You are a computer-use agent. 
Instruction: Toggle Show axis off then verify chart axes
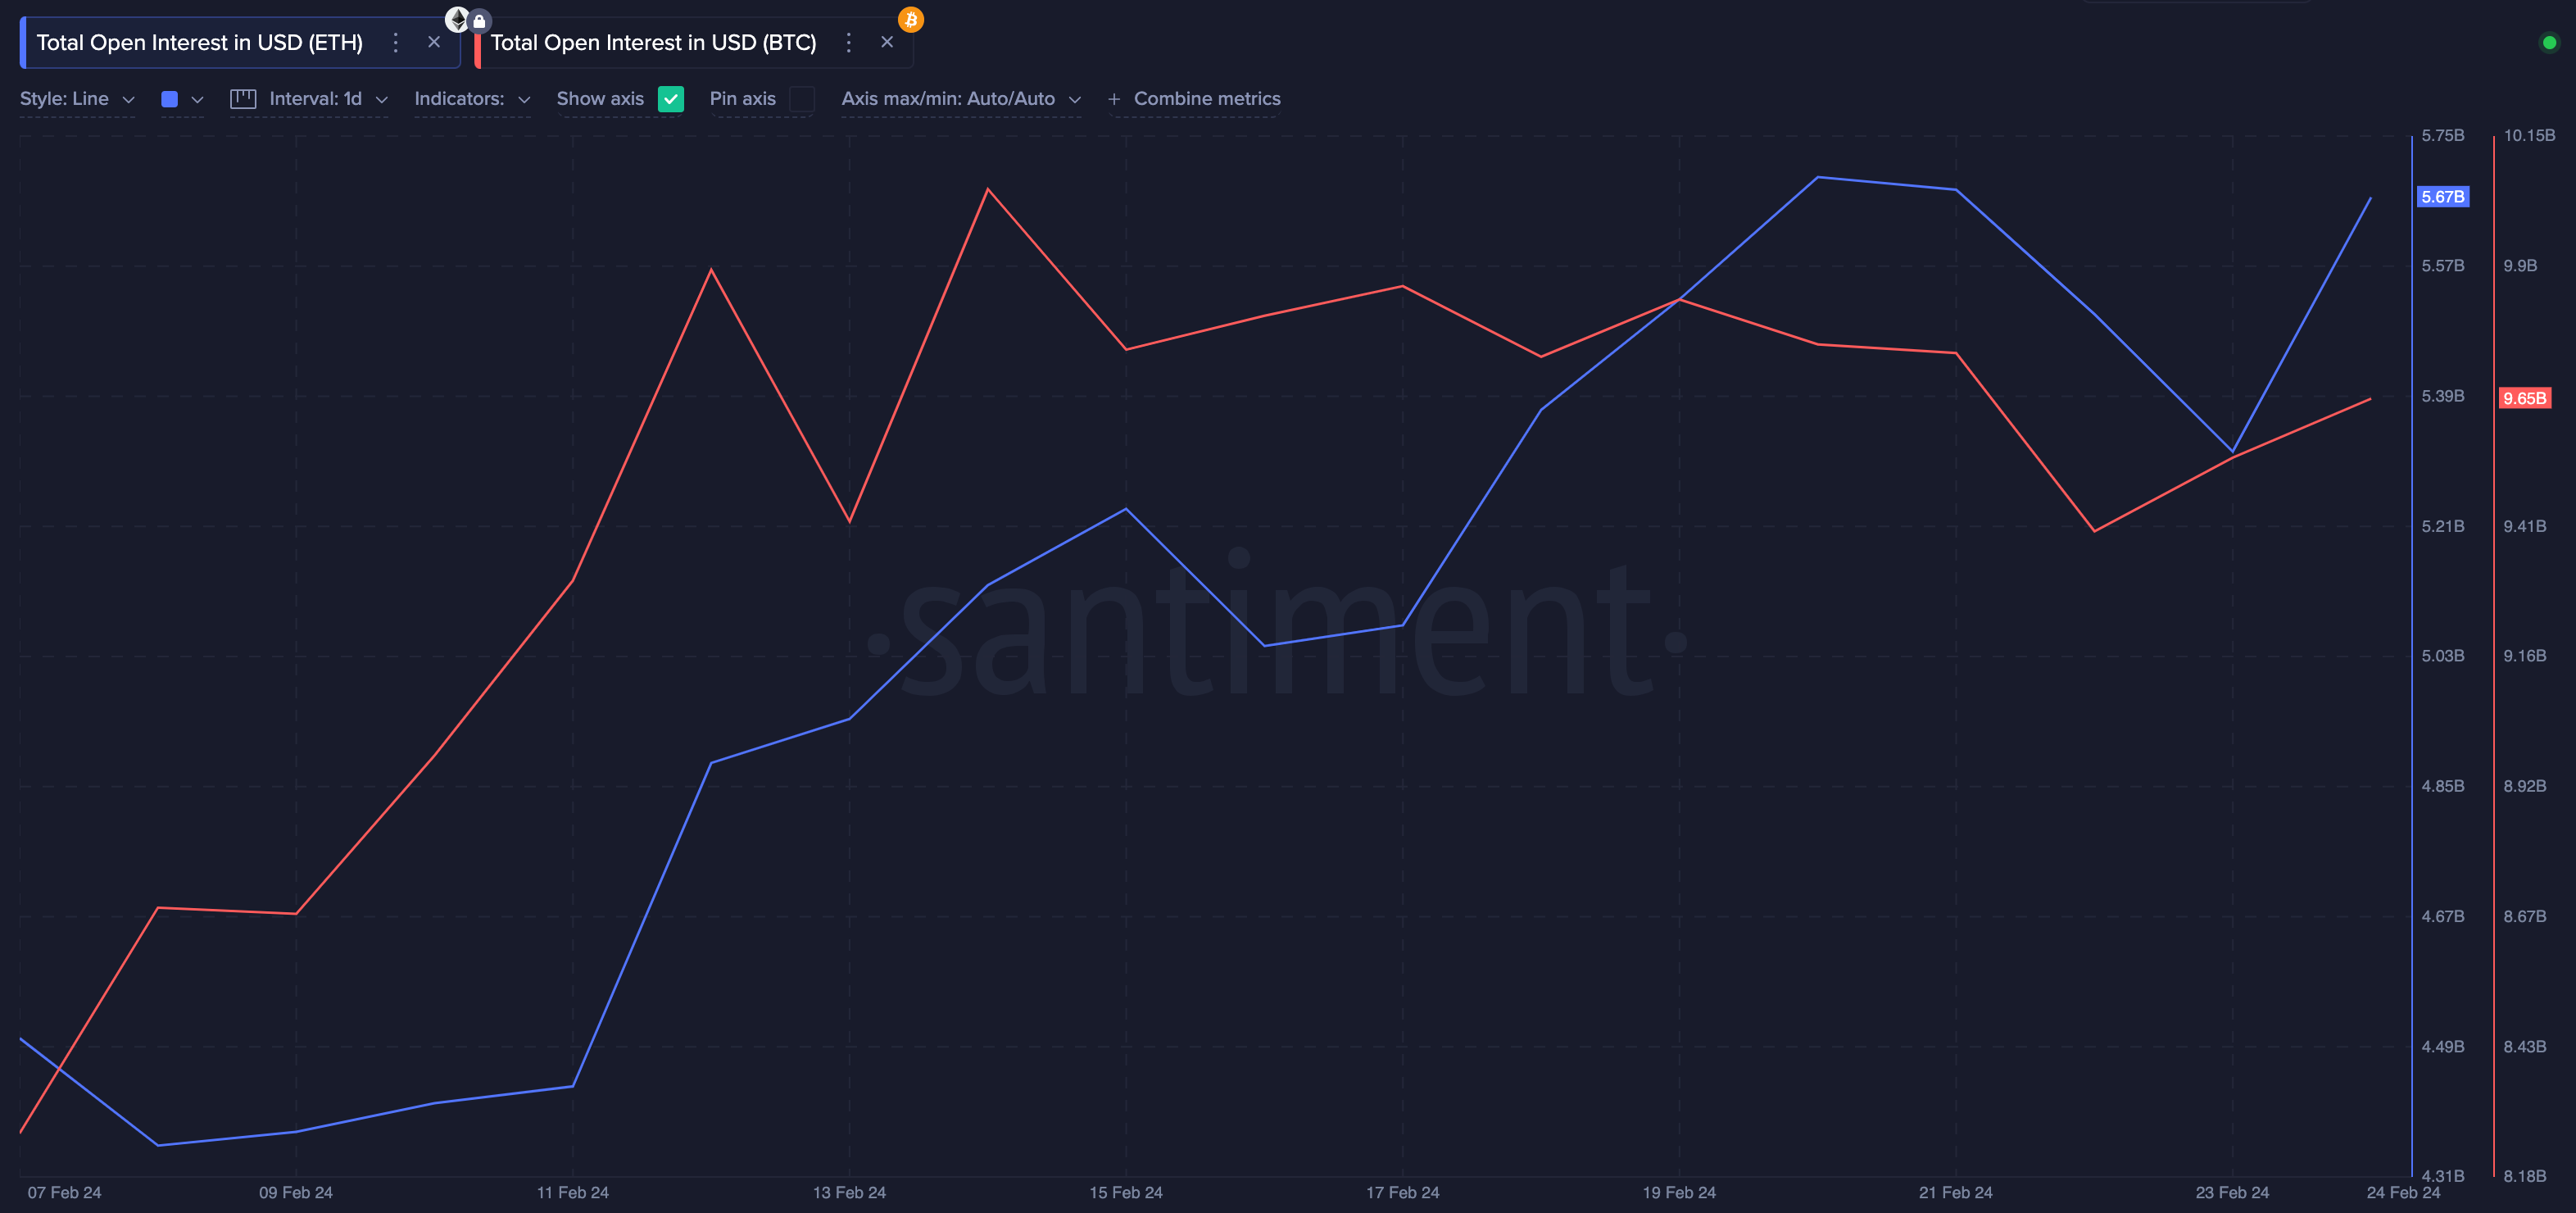click(x=671, y=99)
